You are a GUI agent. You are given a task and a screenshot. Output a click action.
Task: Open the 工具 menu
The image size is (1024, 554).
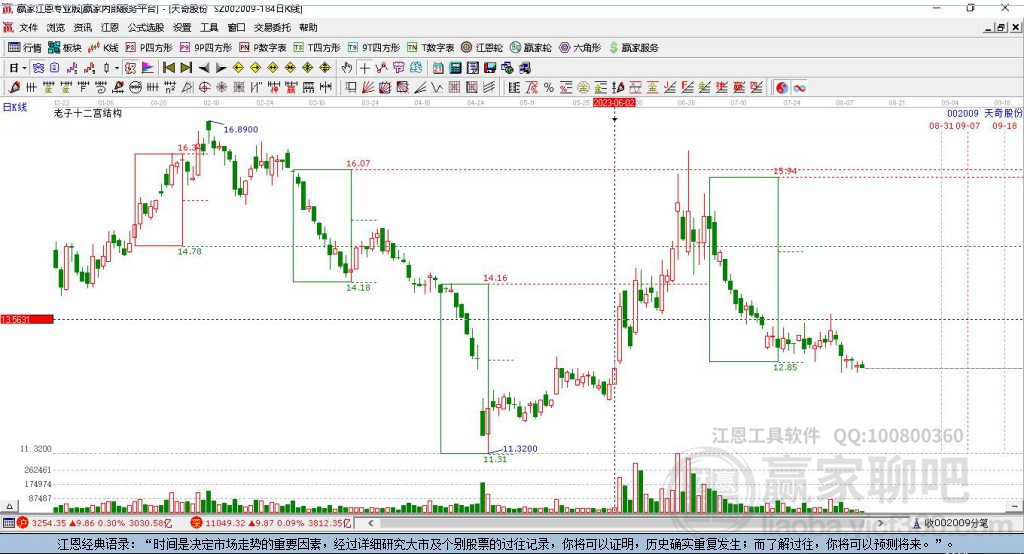209,27
